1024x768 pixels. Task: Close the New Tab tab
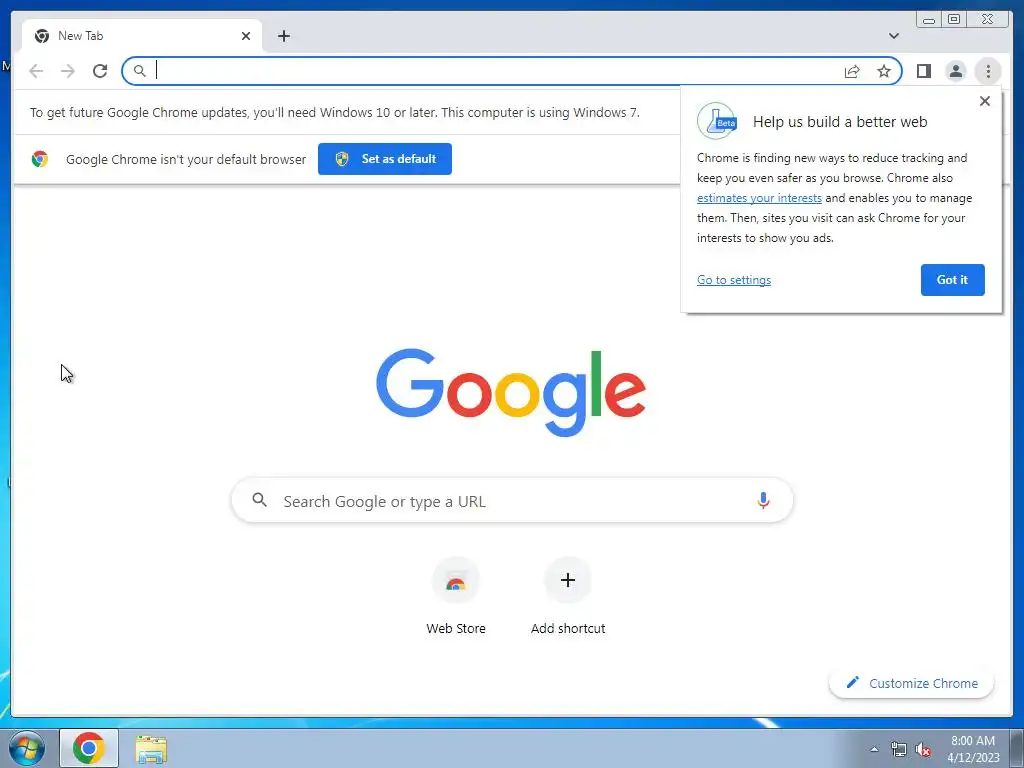point(246,36)
